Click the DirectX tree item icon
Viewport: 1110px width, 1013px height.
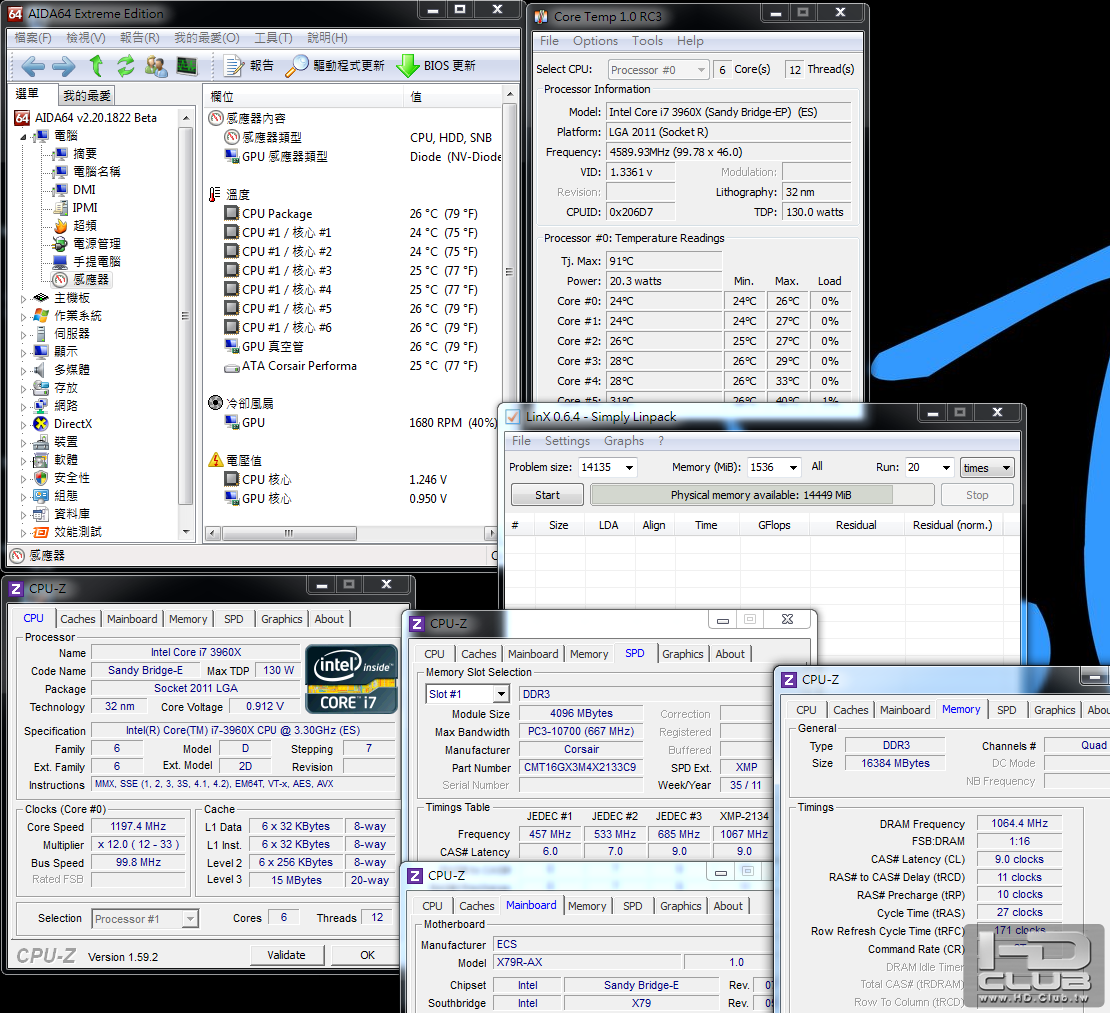[x=41, y=424]
